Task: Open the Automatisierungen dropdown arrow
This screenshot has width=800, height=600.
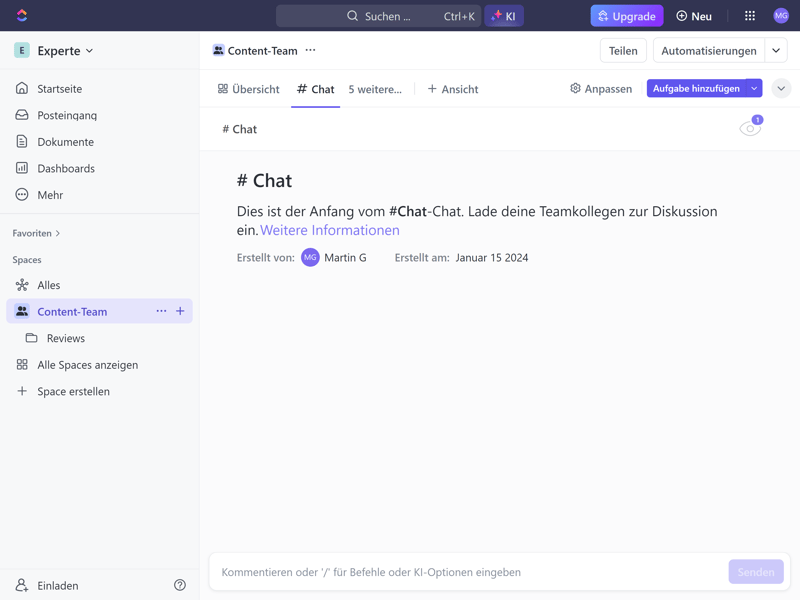Action: click(776, 51)
